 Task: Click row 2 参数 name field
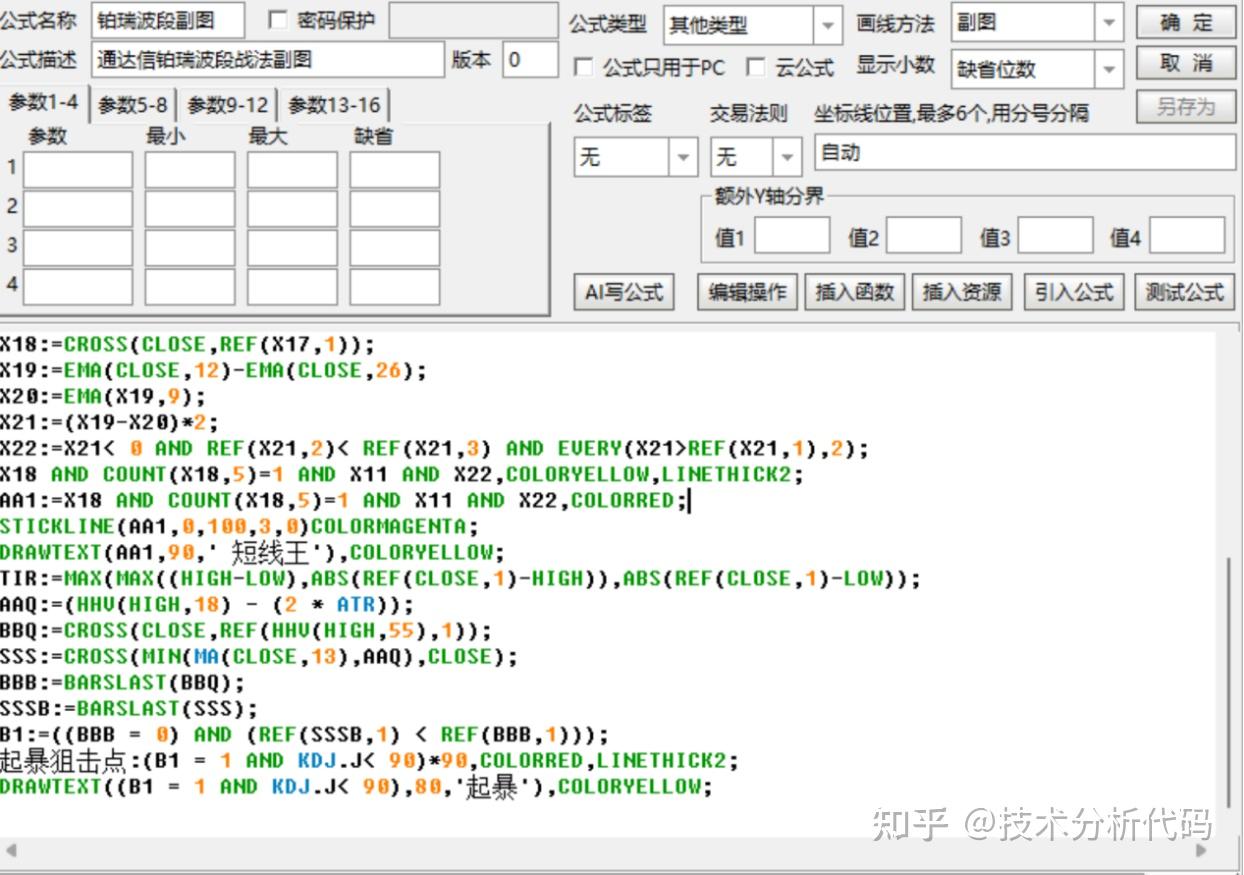coord(78,208)
